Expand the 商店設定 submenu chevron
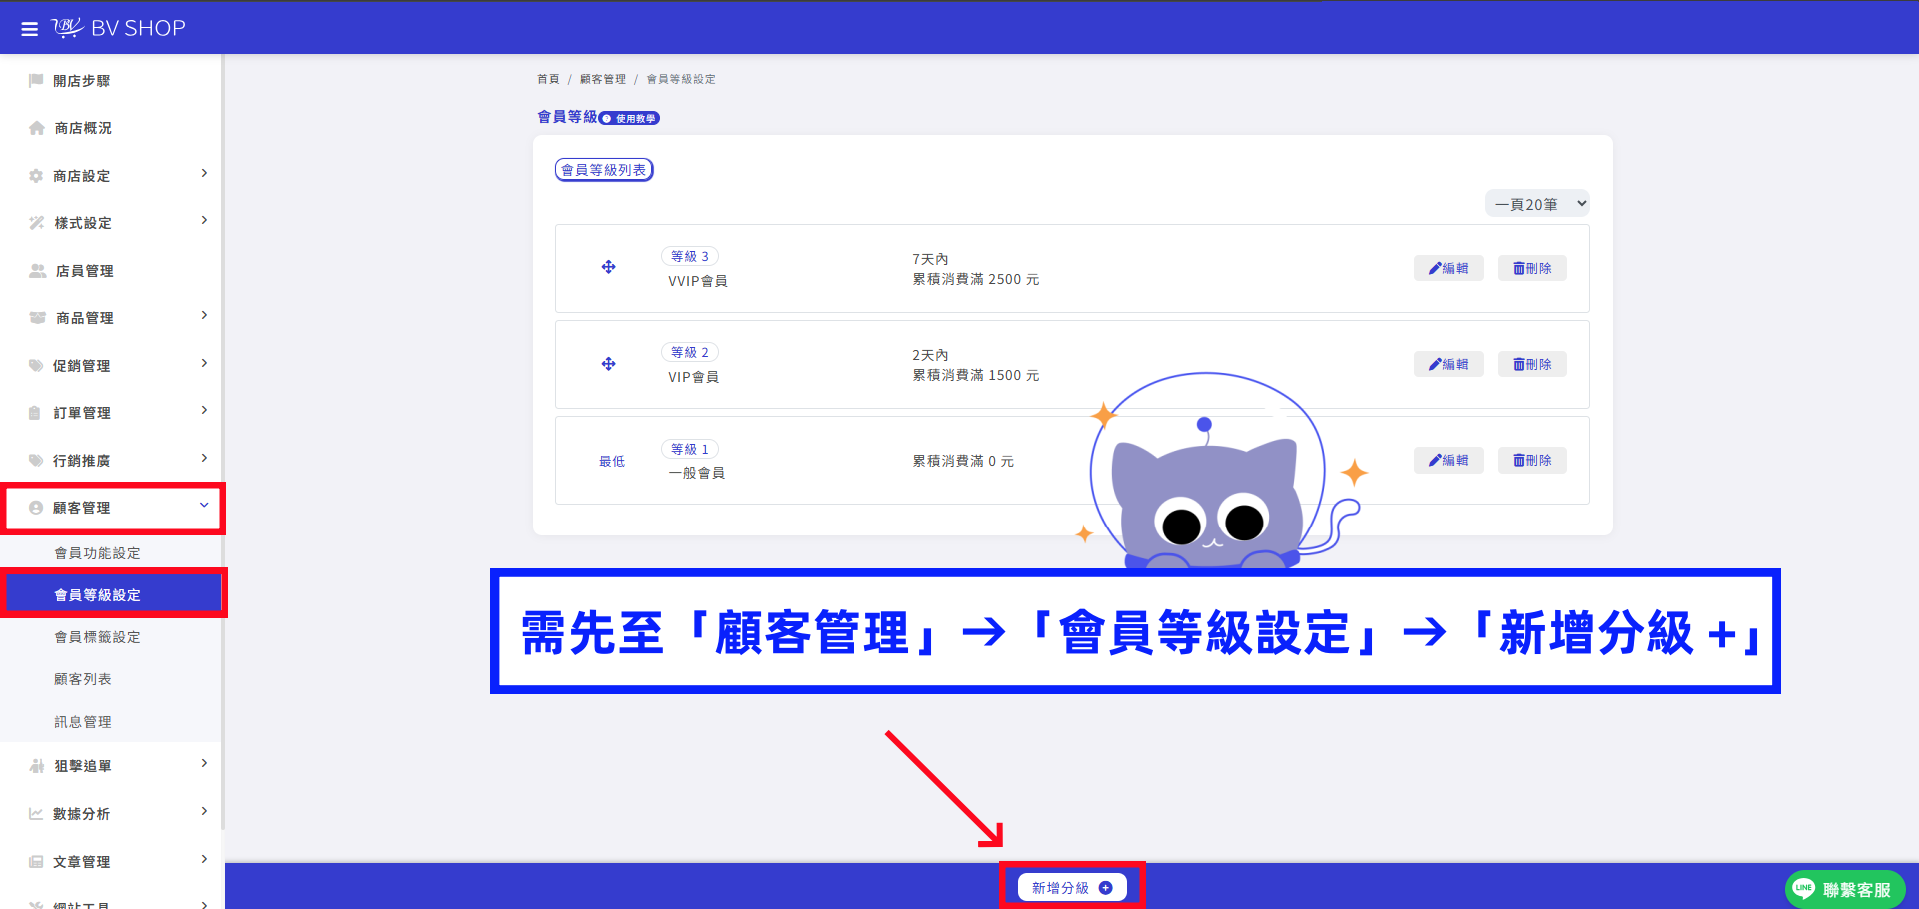The width and height of the screenshot is (1919, 909). click(x=204, y=174)
